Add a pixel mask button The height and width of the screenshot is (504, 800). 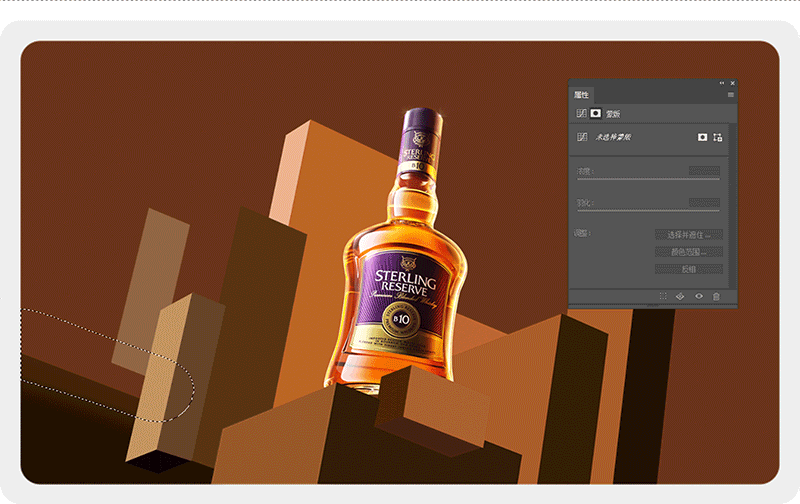pyautogui.click(x=703, y=137)
